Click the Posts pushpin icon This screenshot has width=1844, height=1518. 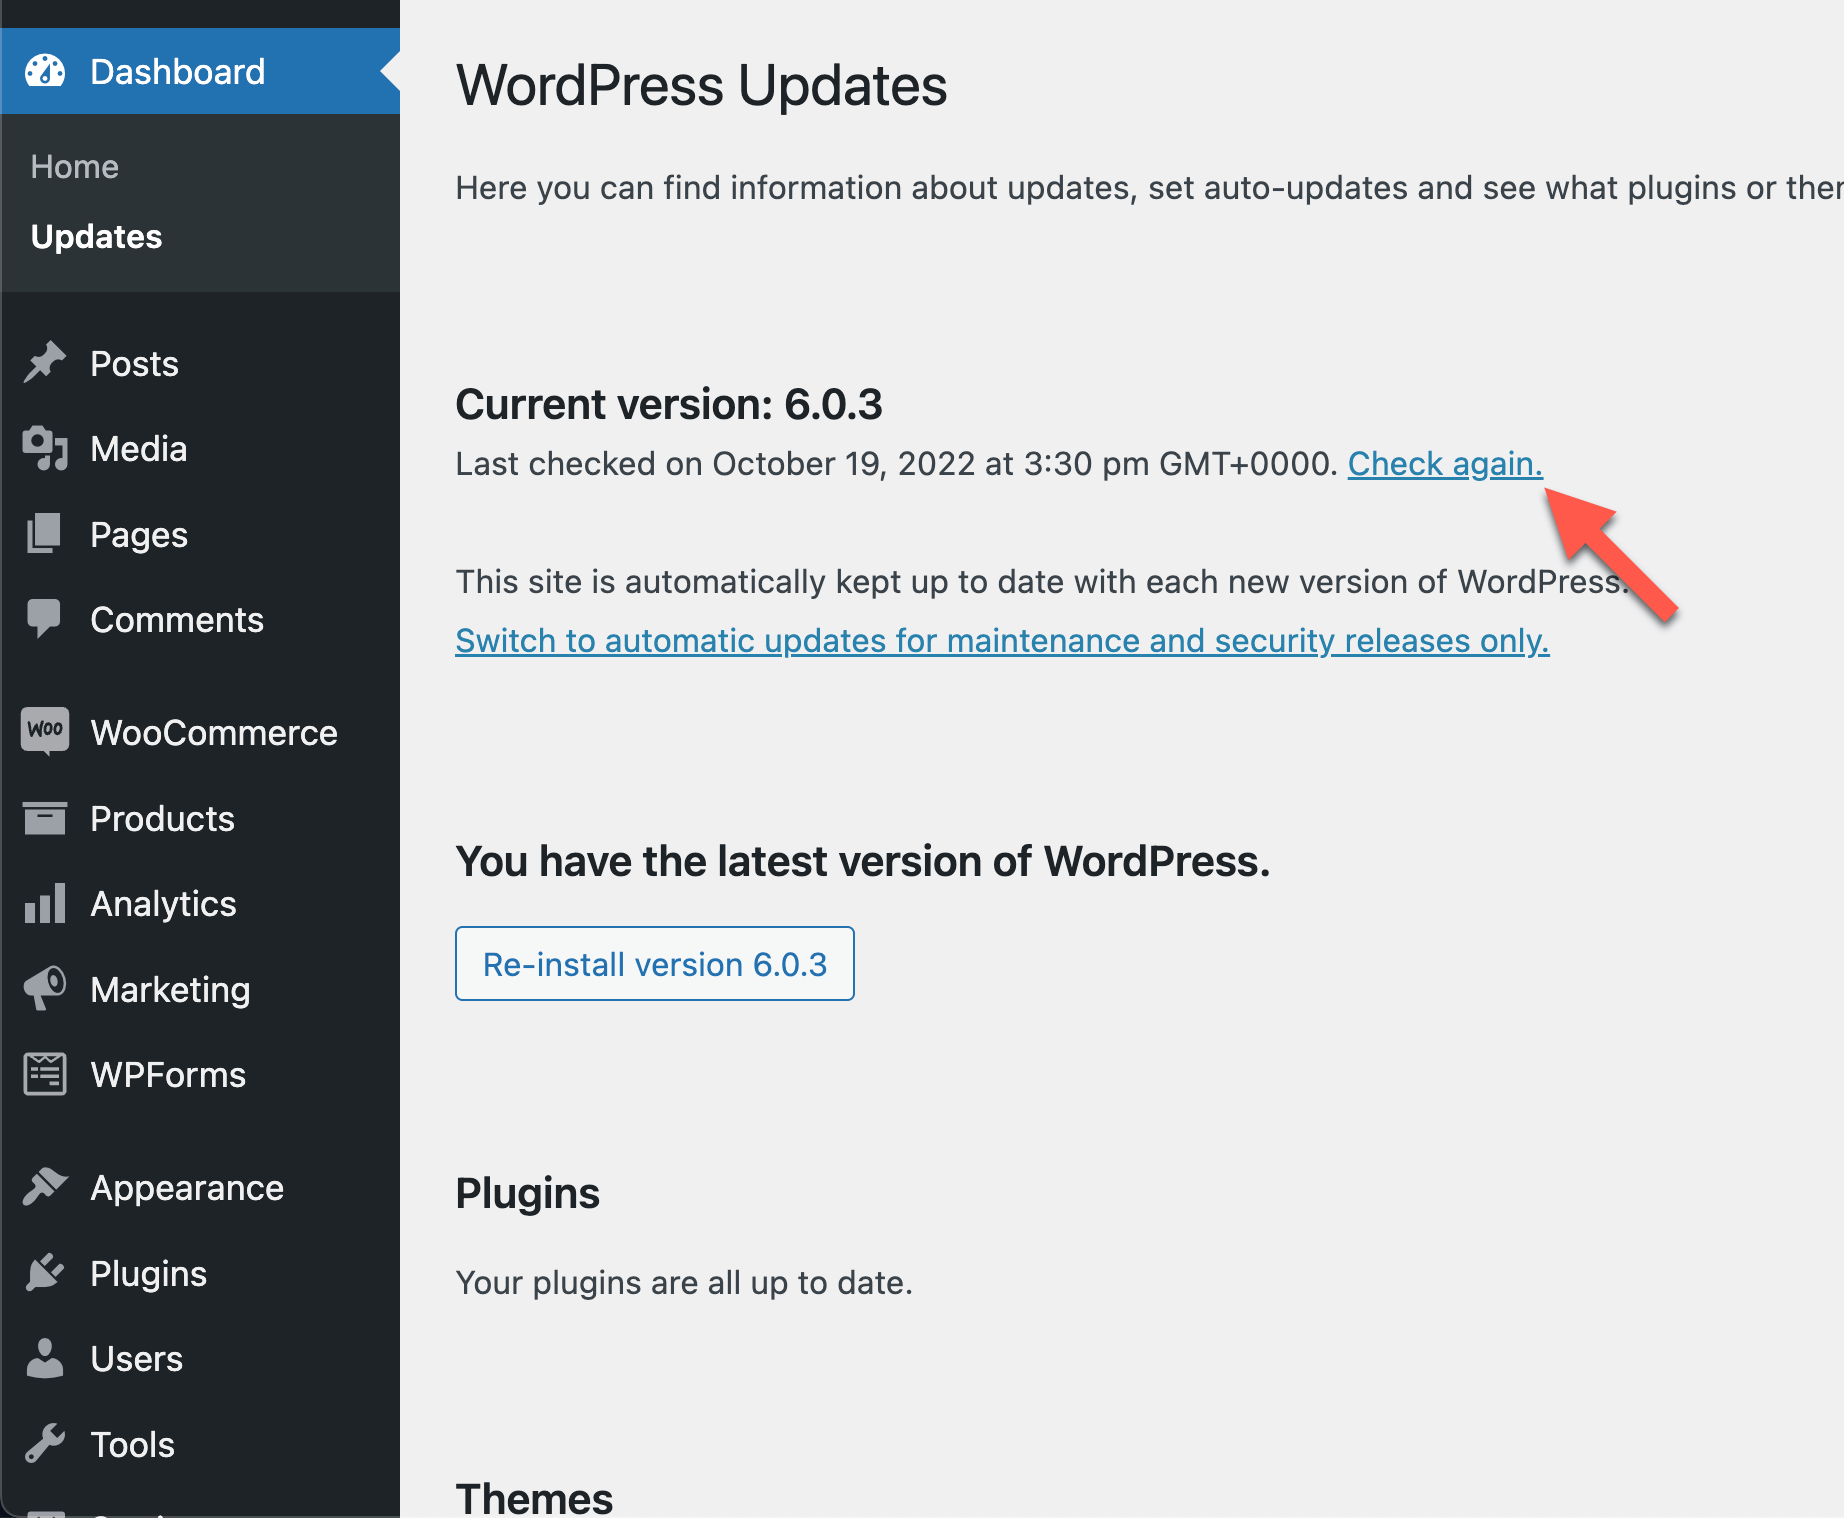click(45, 363)
